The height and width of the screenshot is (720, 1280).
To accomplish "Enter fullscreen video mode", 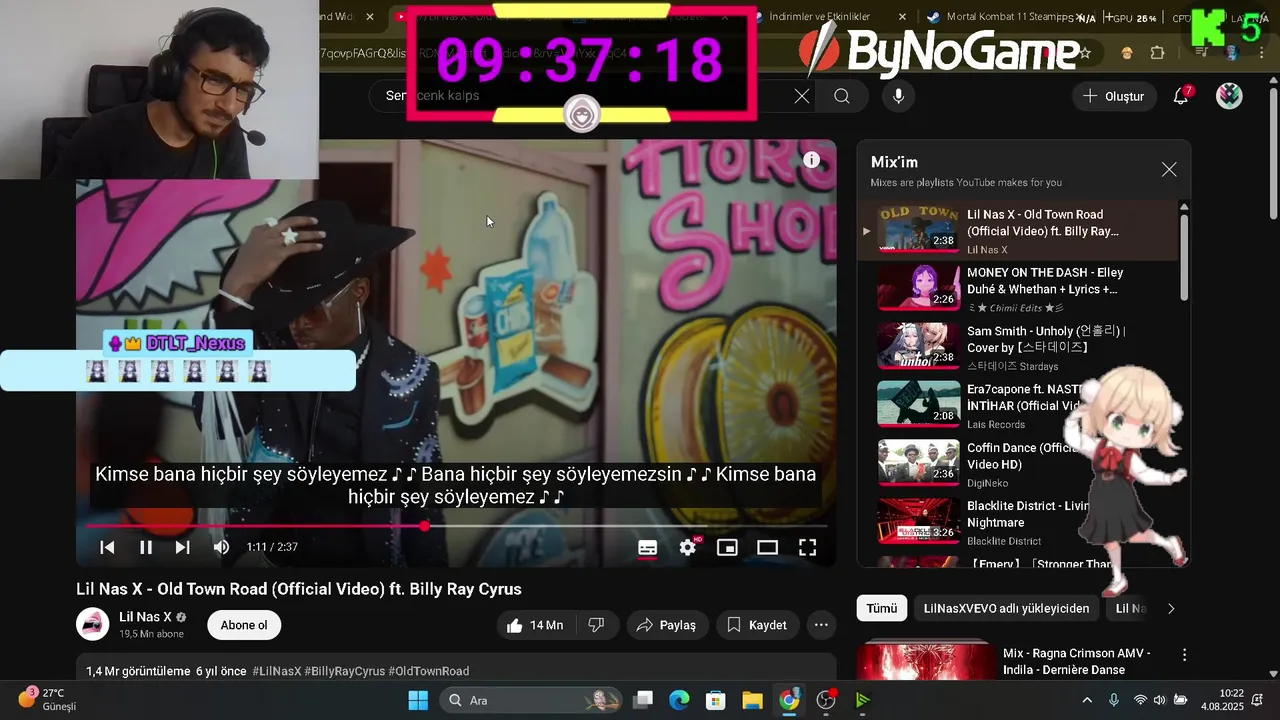I will (807, 547).
